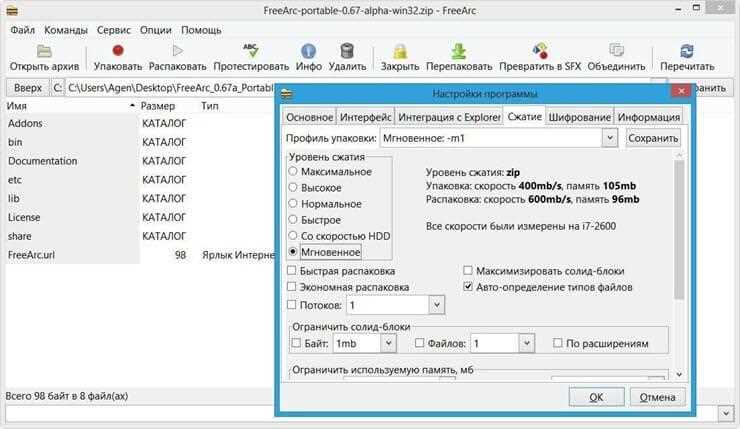
Task: Click the Merge (Объединить) toolbar icon
Action: [x=616, y=50]
